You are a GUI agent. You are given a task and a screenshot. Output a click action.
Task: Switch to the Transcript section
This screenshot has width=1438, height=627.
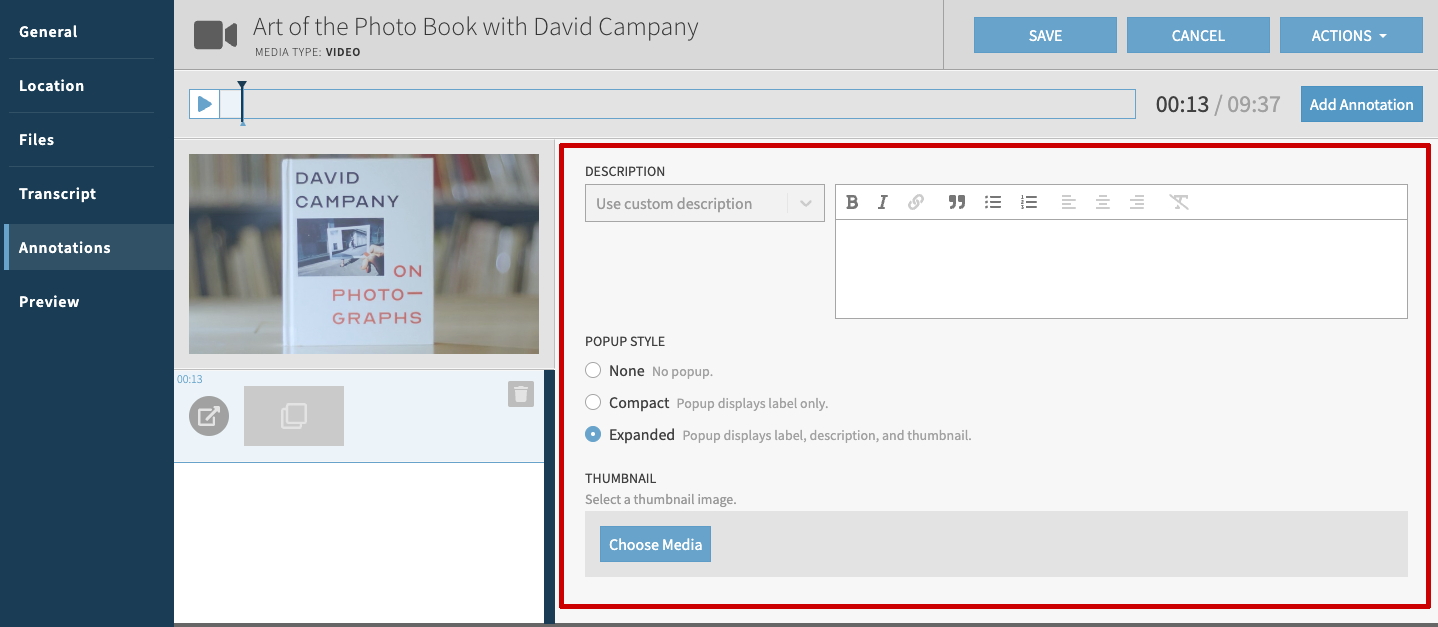click(57, 193)
